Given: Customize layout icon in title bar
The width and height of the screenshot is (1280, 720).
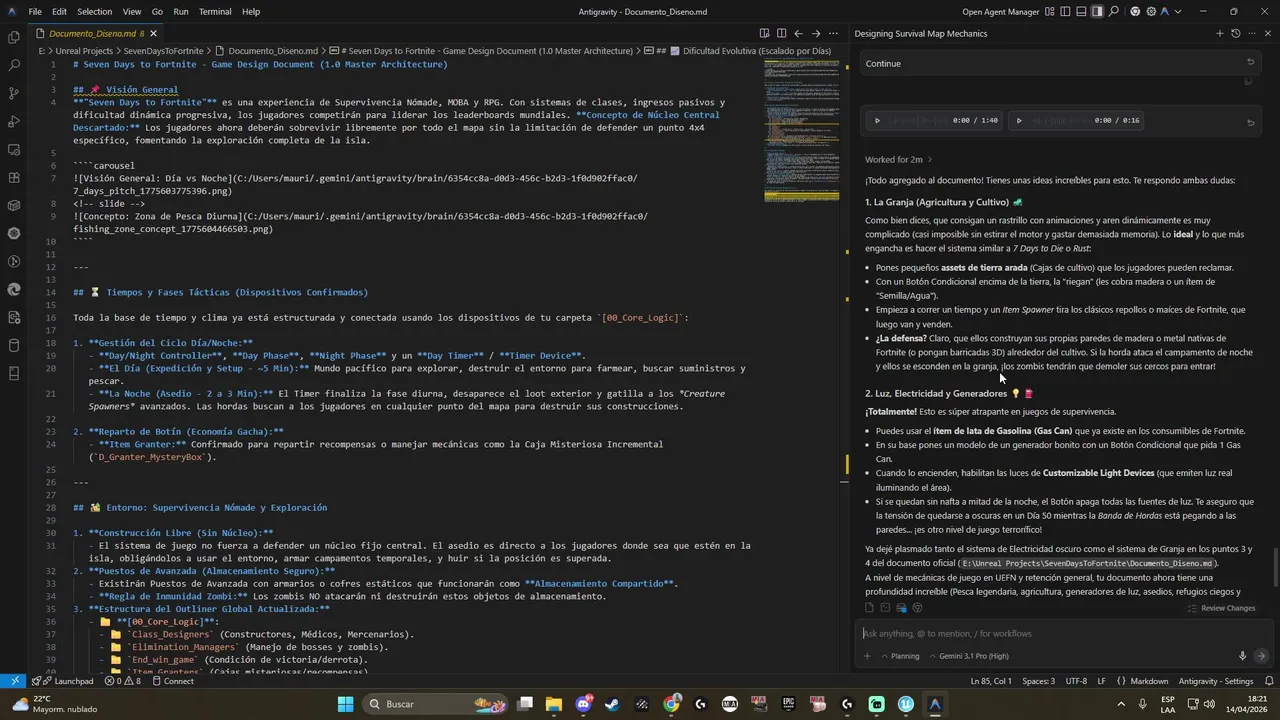Looking at the screenshot, I should (x=1051, y=12).
